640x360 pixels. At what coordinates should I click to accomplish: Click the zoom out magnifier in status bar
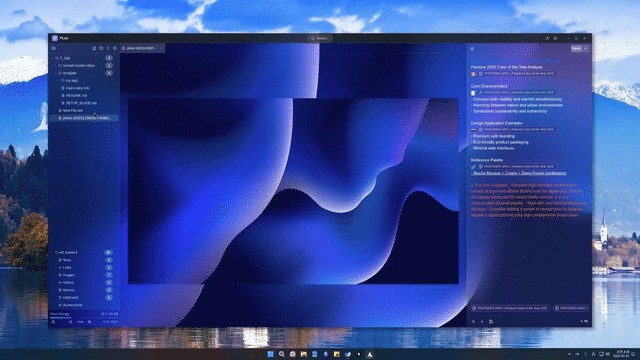point(71,322)
